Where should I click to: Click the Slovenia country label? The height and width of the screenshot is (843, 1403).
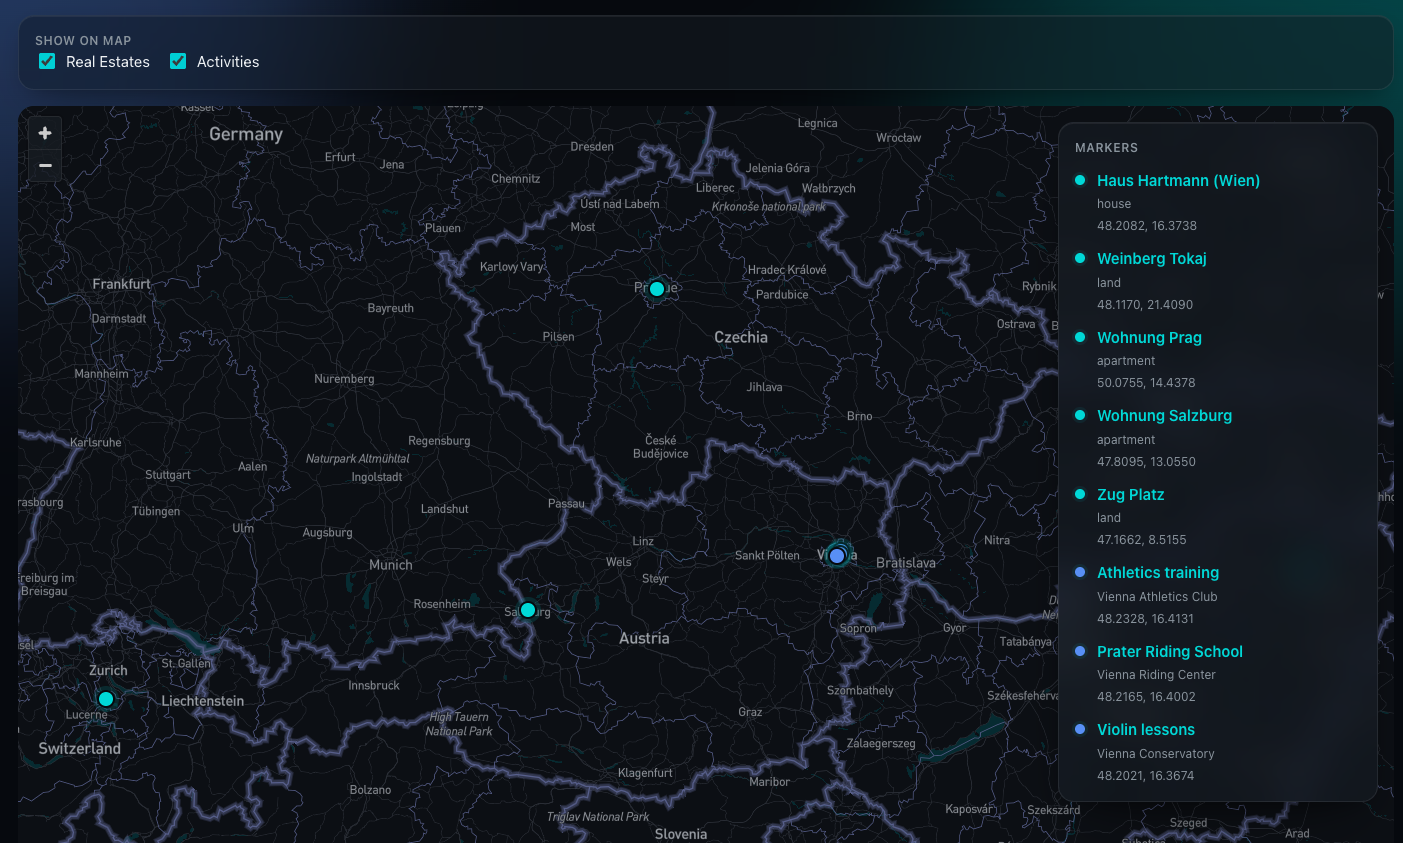[681, 834]
